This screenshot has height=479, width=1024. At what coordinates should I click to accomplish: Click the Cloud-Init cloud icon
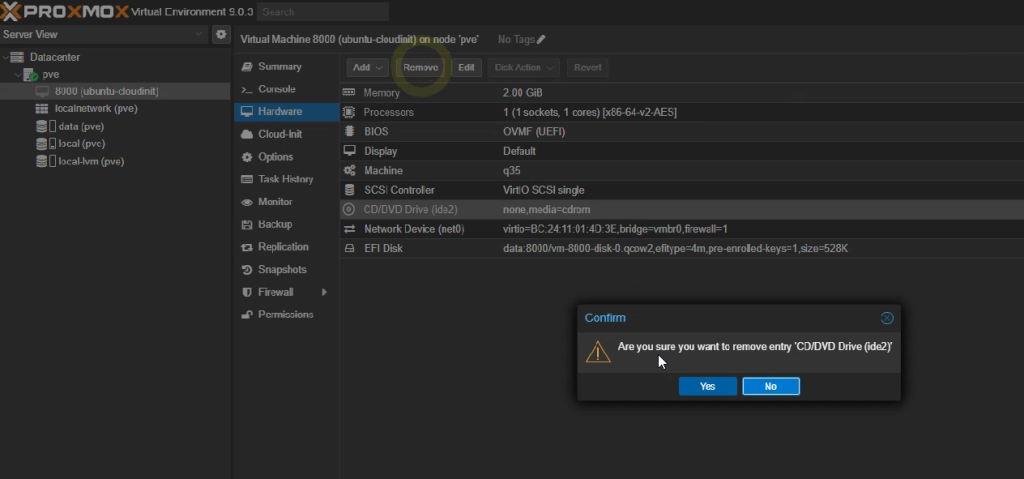[247, 134]
